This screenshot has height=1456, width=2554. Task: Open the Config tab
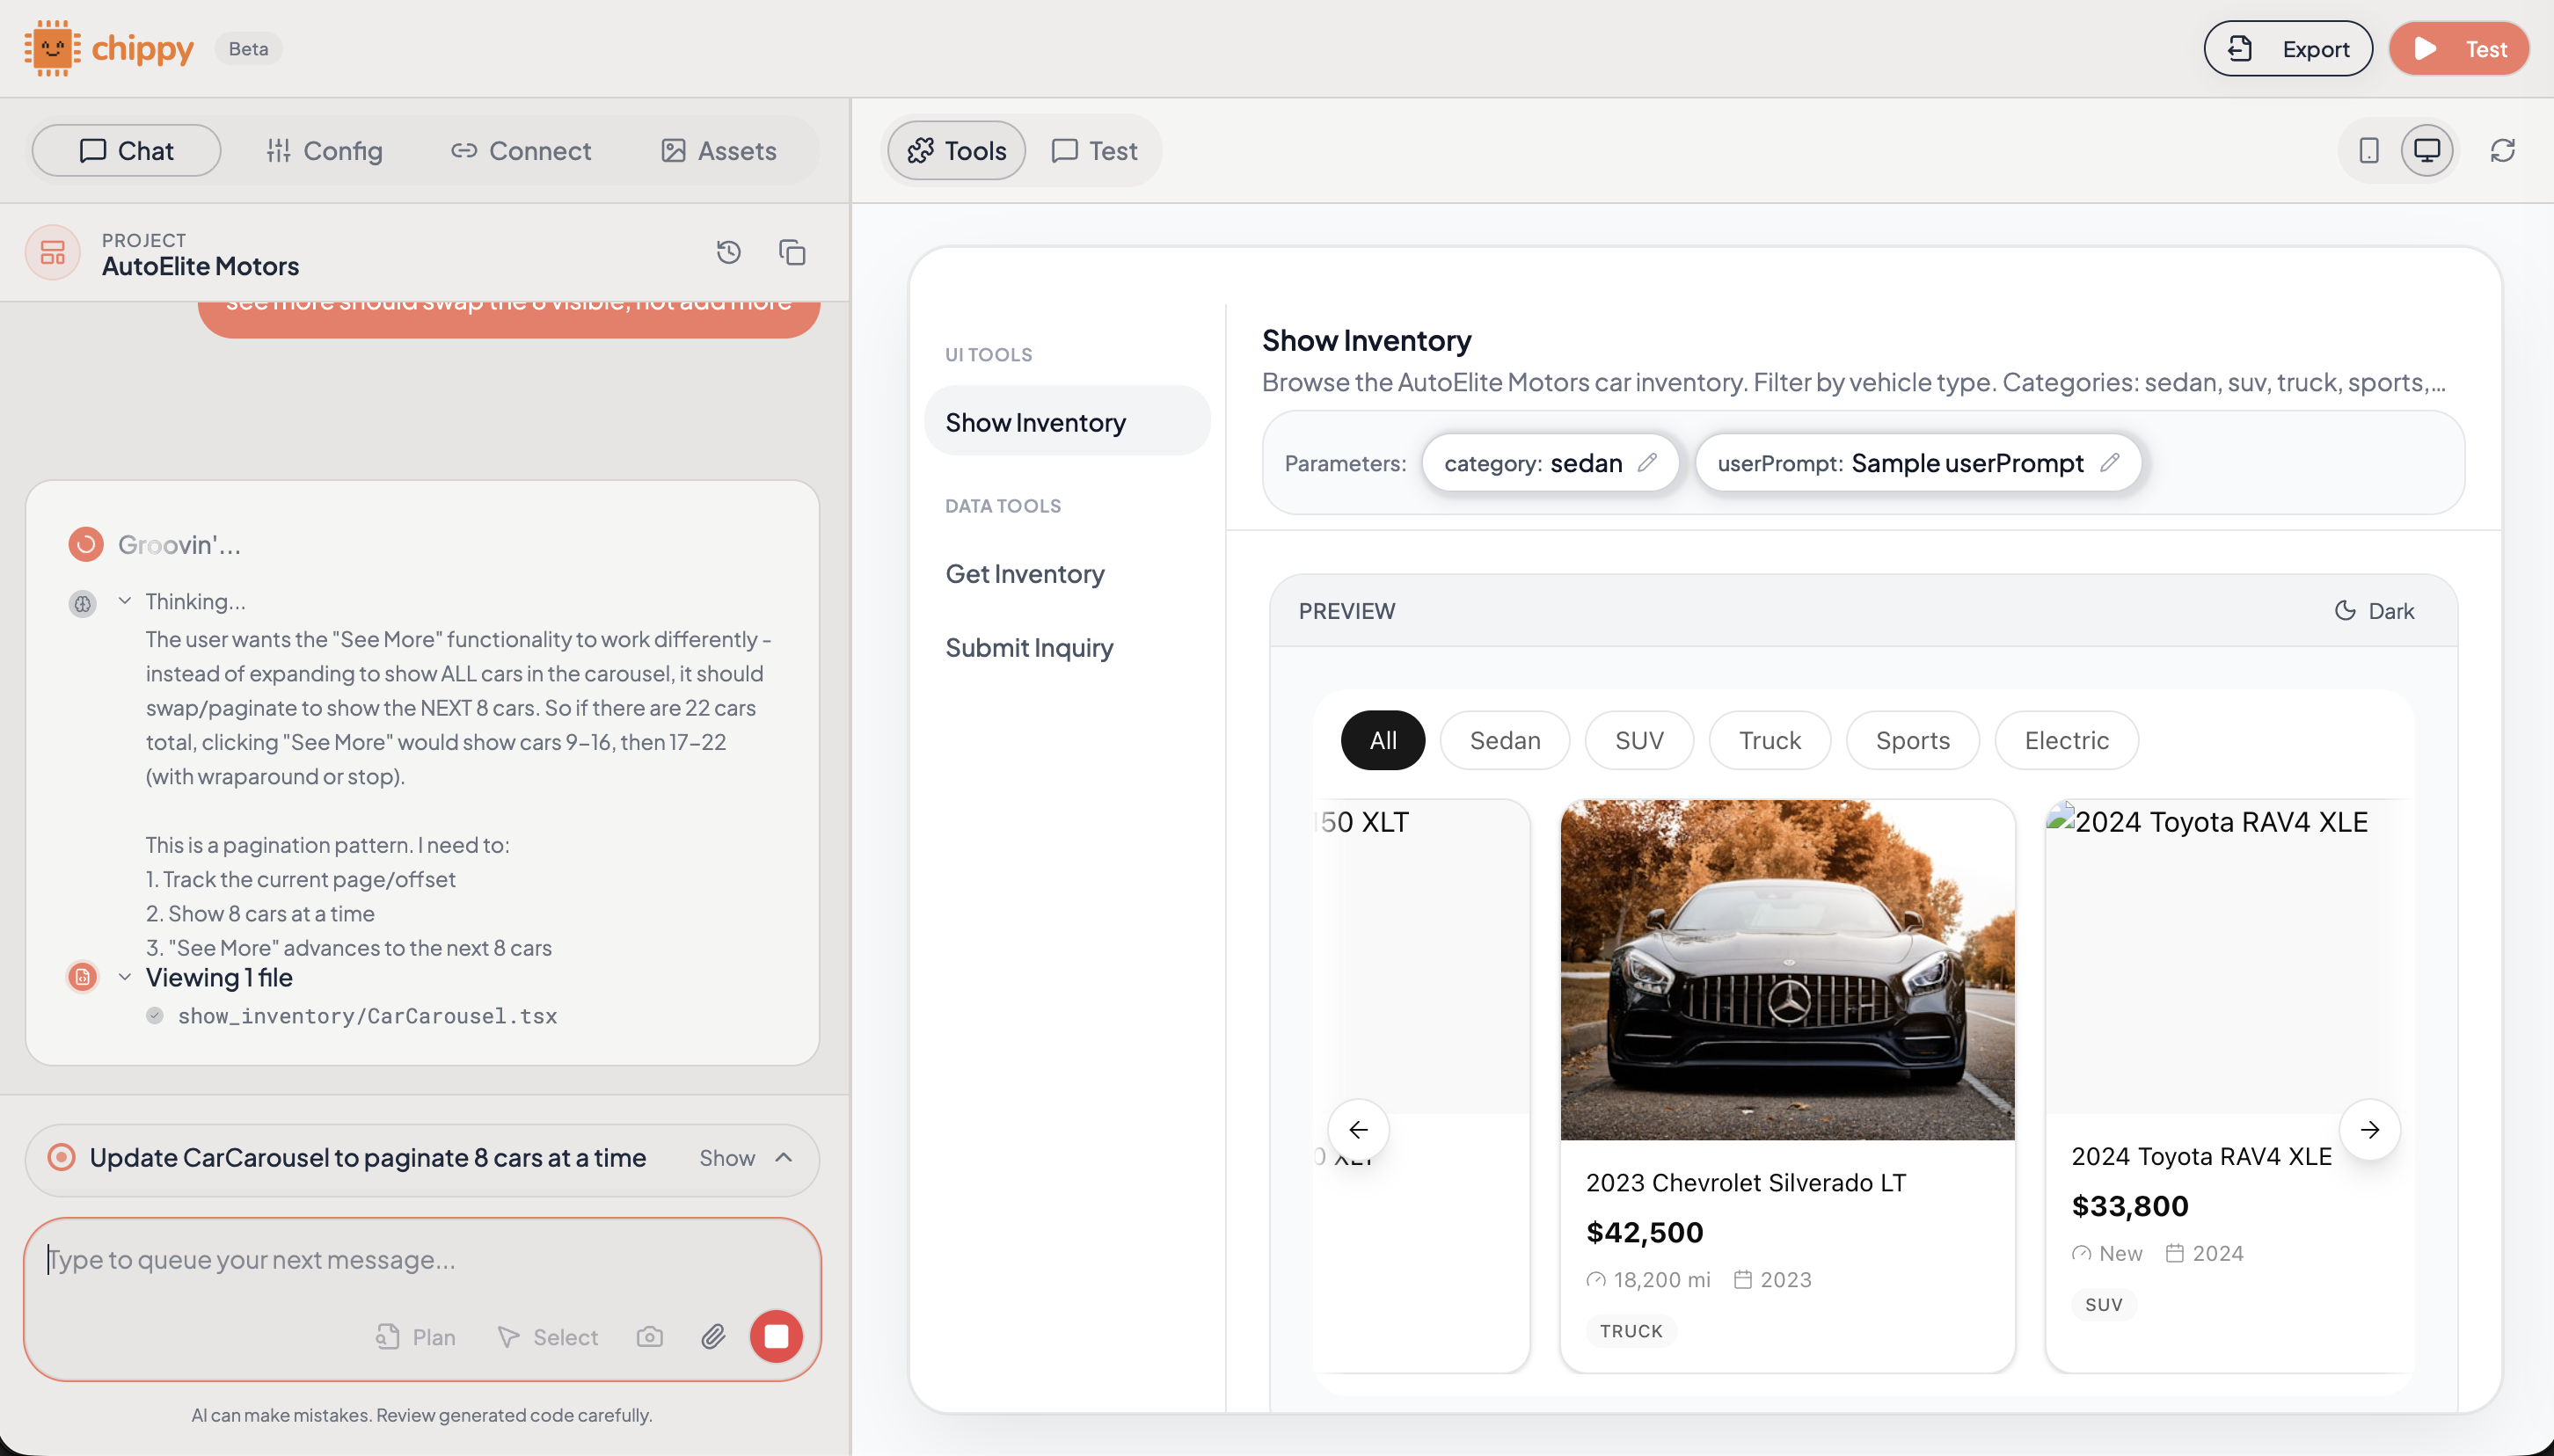[324, 151]
